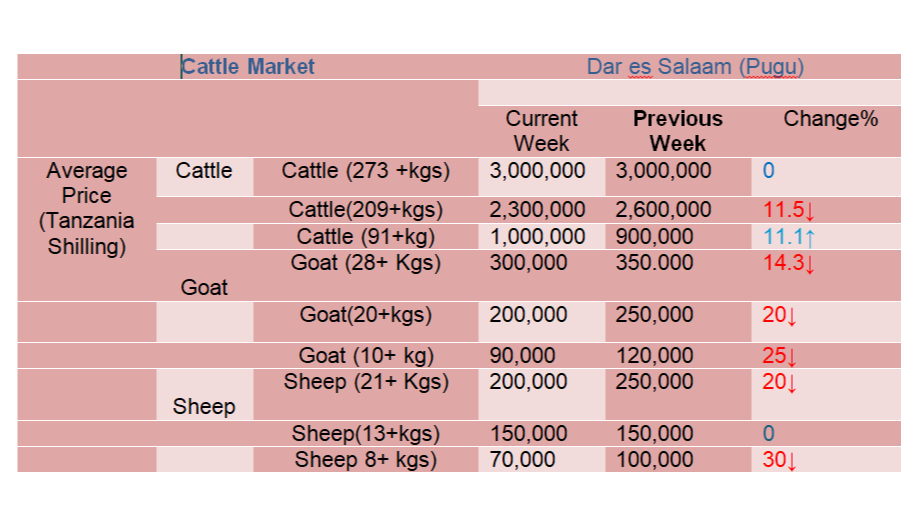Select the Average Price (Tanzania Shilling) cell
Screen dimensions: 916x515
pyautogui.click(x=87, y=208)
